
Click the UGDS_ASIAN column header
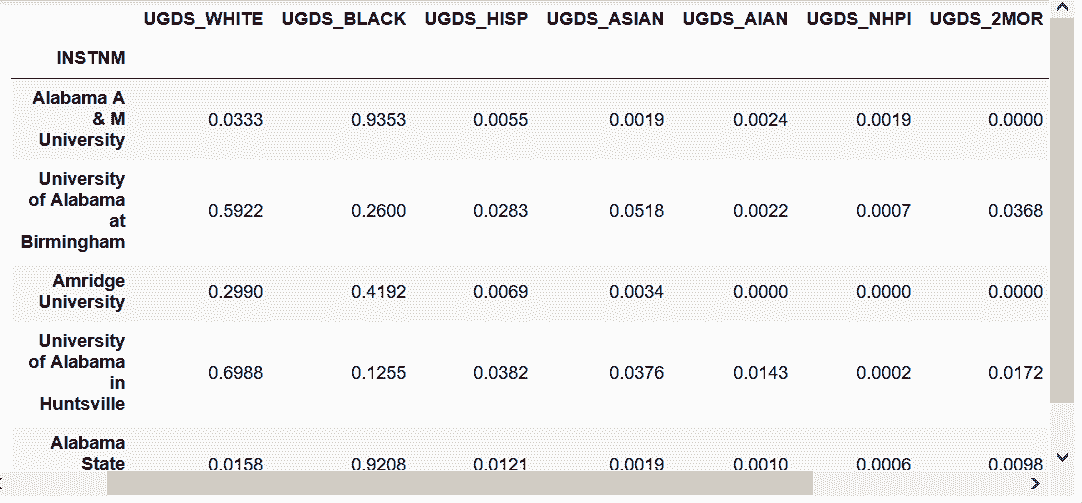pyautogui.click(x=605, y=19)
